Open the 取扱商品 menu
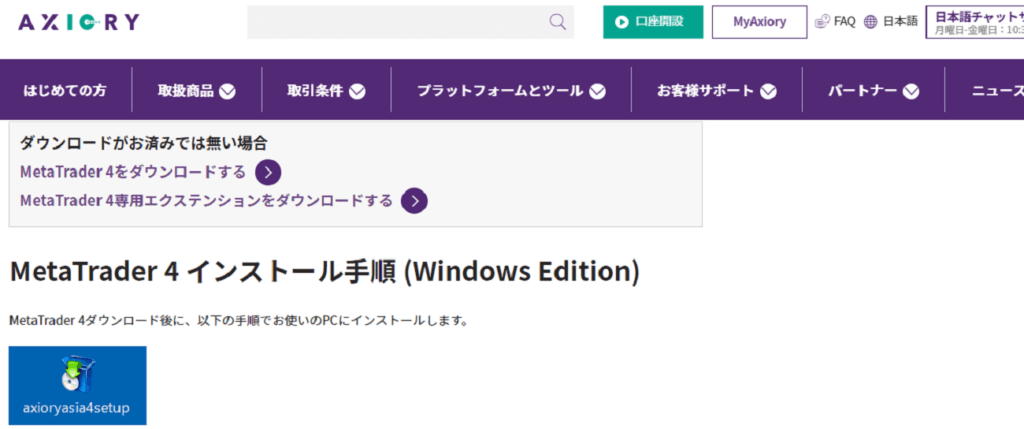The image size is (1024, 429). pyautogui.click(x=185, y=91)
